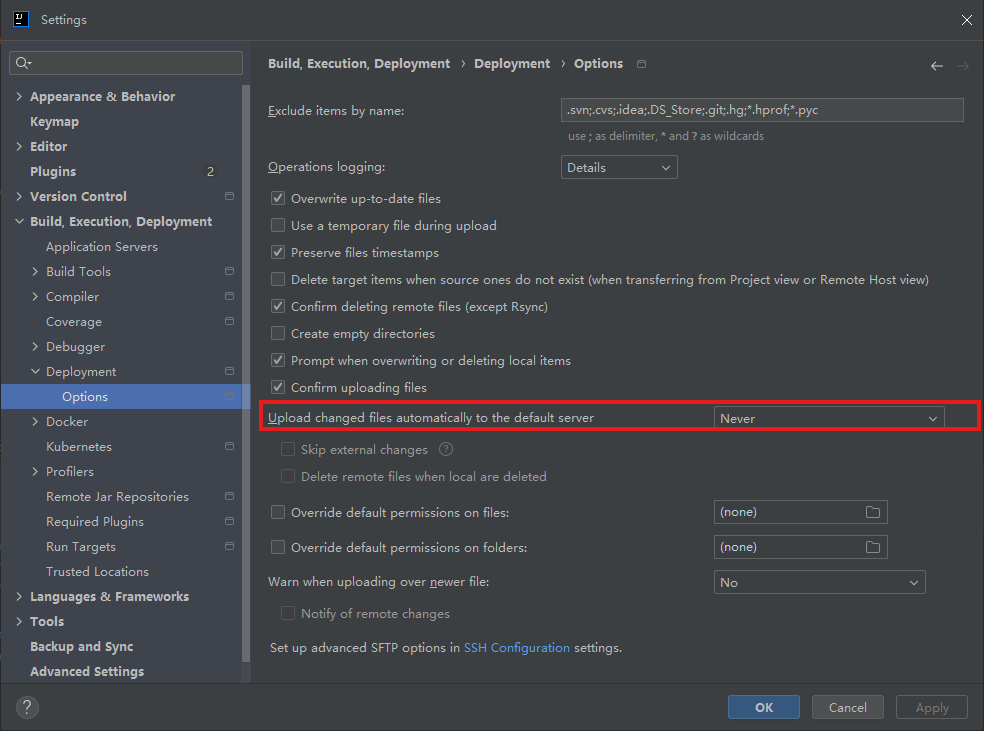Enable Use a temporary file during upload

(x=278, y=226)
